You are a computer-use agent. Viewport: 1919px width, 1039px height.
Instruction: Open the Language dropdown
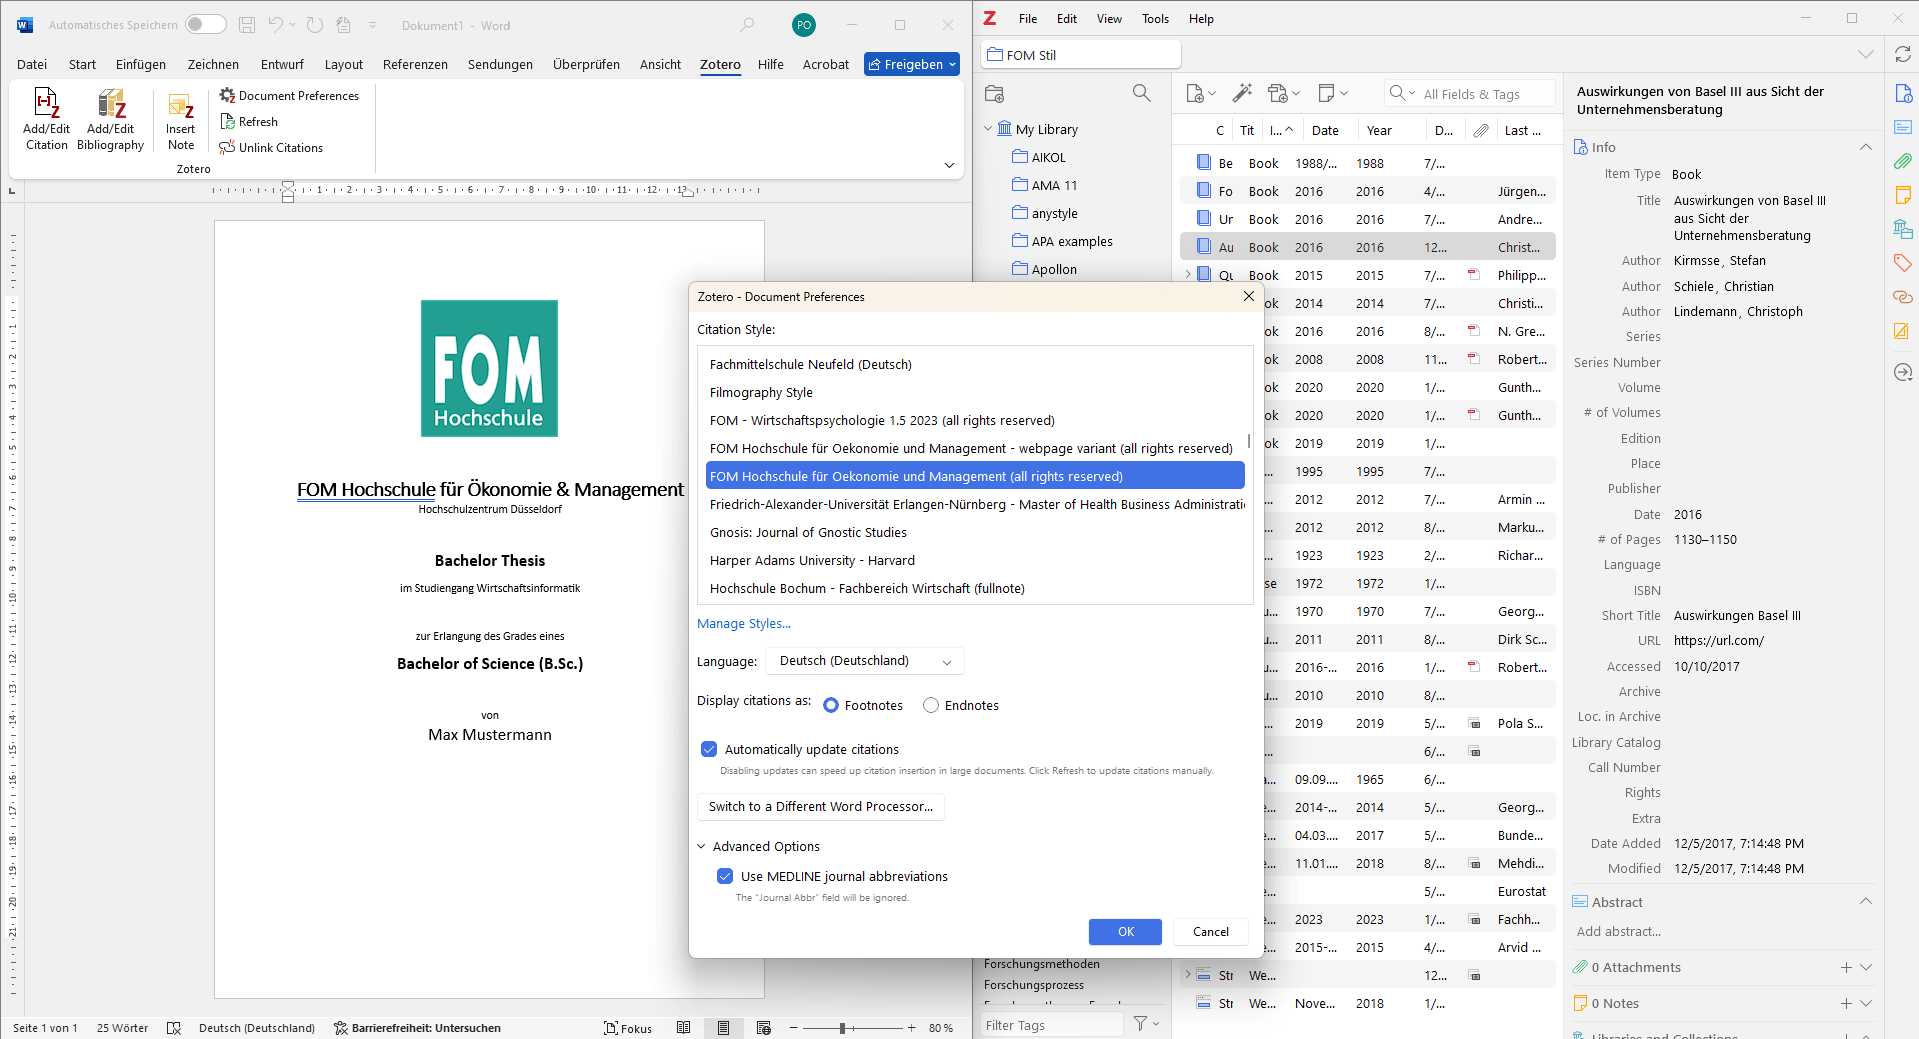(865, 661)
